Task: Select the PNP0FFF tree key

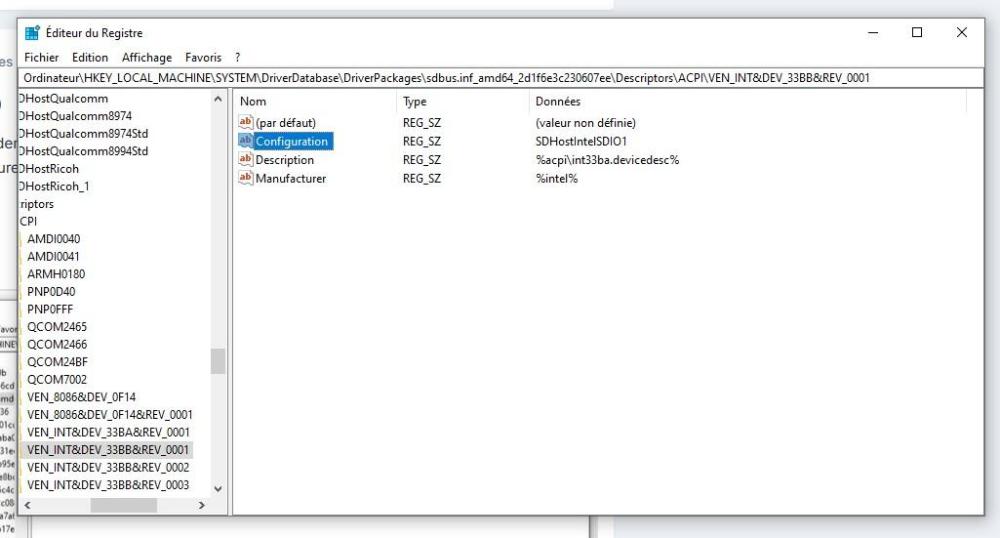Action: click(x=50, y=309)
